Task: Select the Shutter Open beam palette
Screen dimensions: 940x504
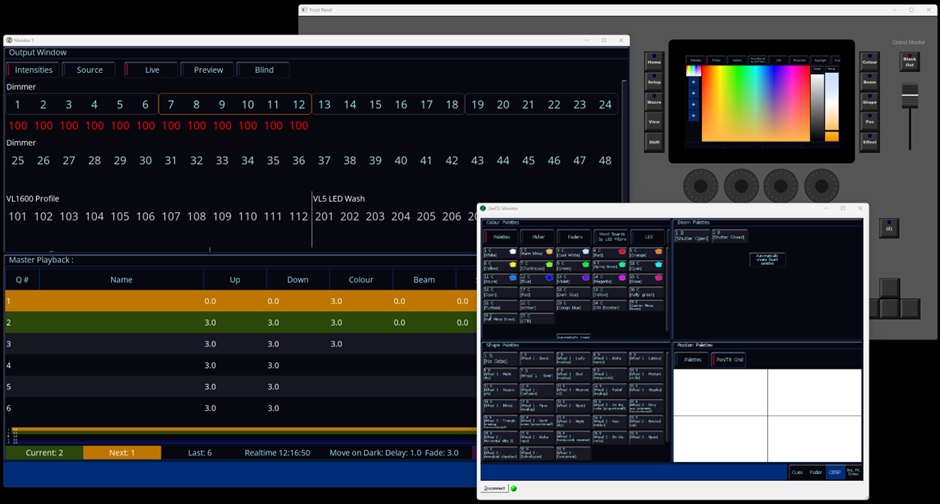Action: (x=692, y=237)
